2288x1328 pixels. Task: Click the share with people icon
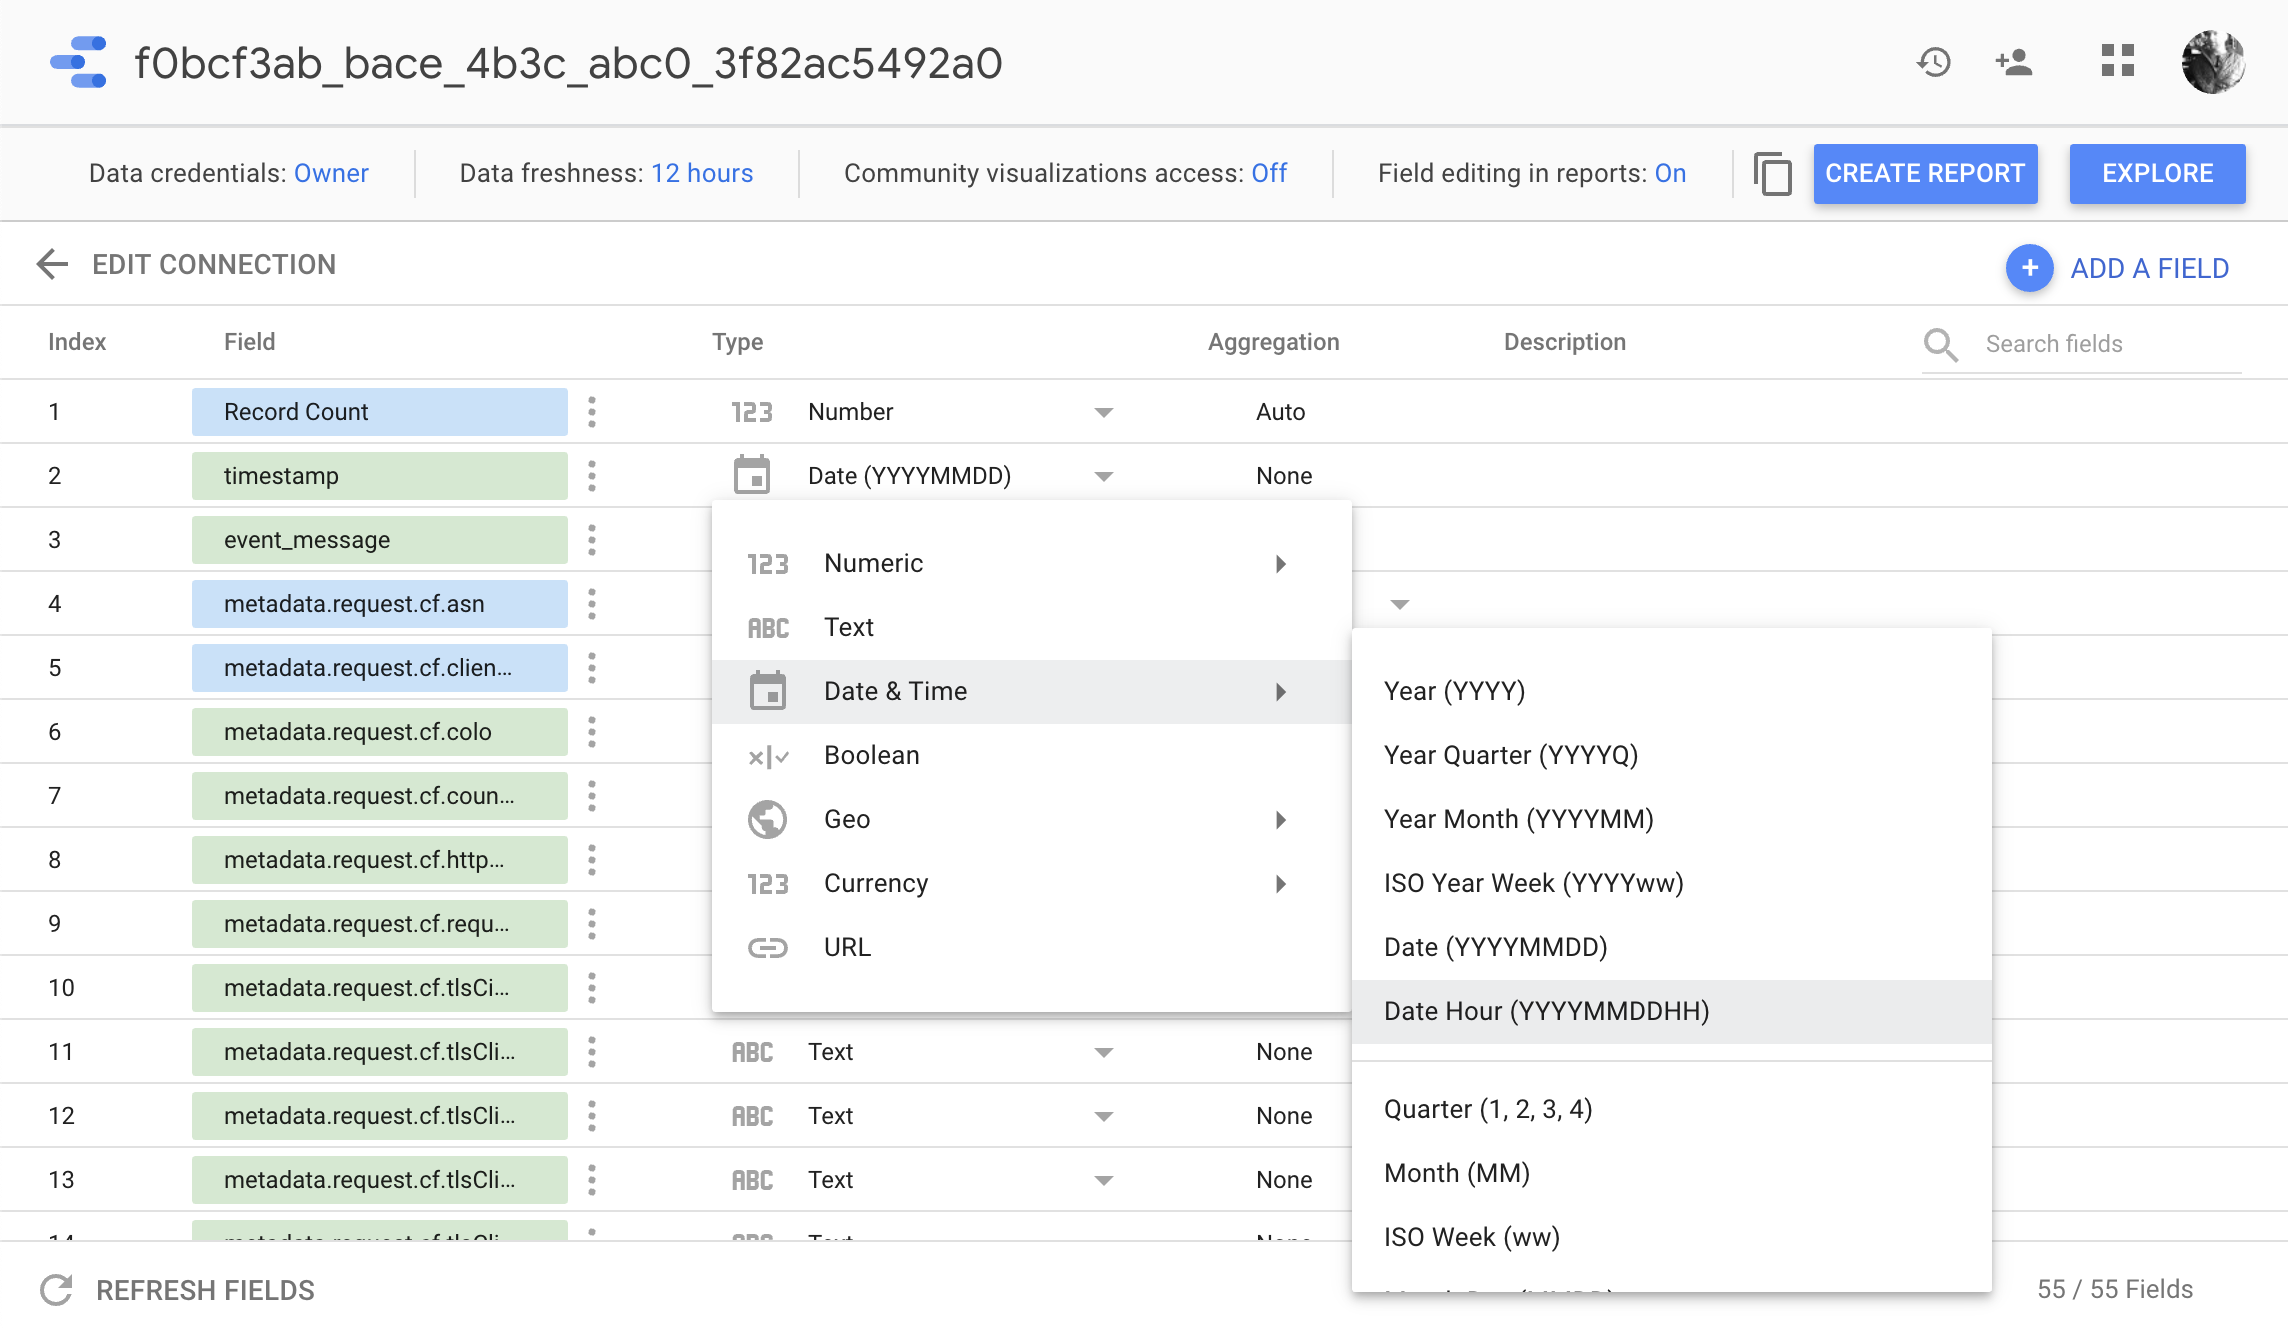(2014, 62)
